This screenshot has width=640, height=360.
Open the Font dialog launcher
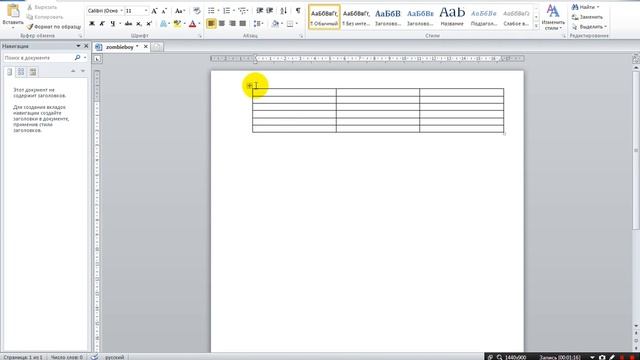click(200, 36)
